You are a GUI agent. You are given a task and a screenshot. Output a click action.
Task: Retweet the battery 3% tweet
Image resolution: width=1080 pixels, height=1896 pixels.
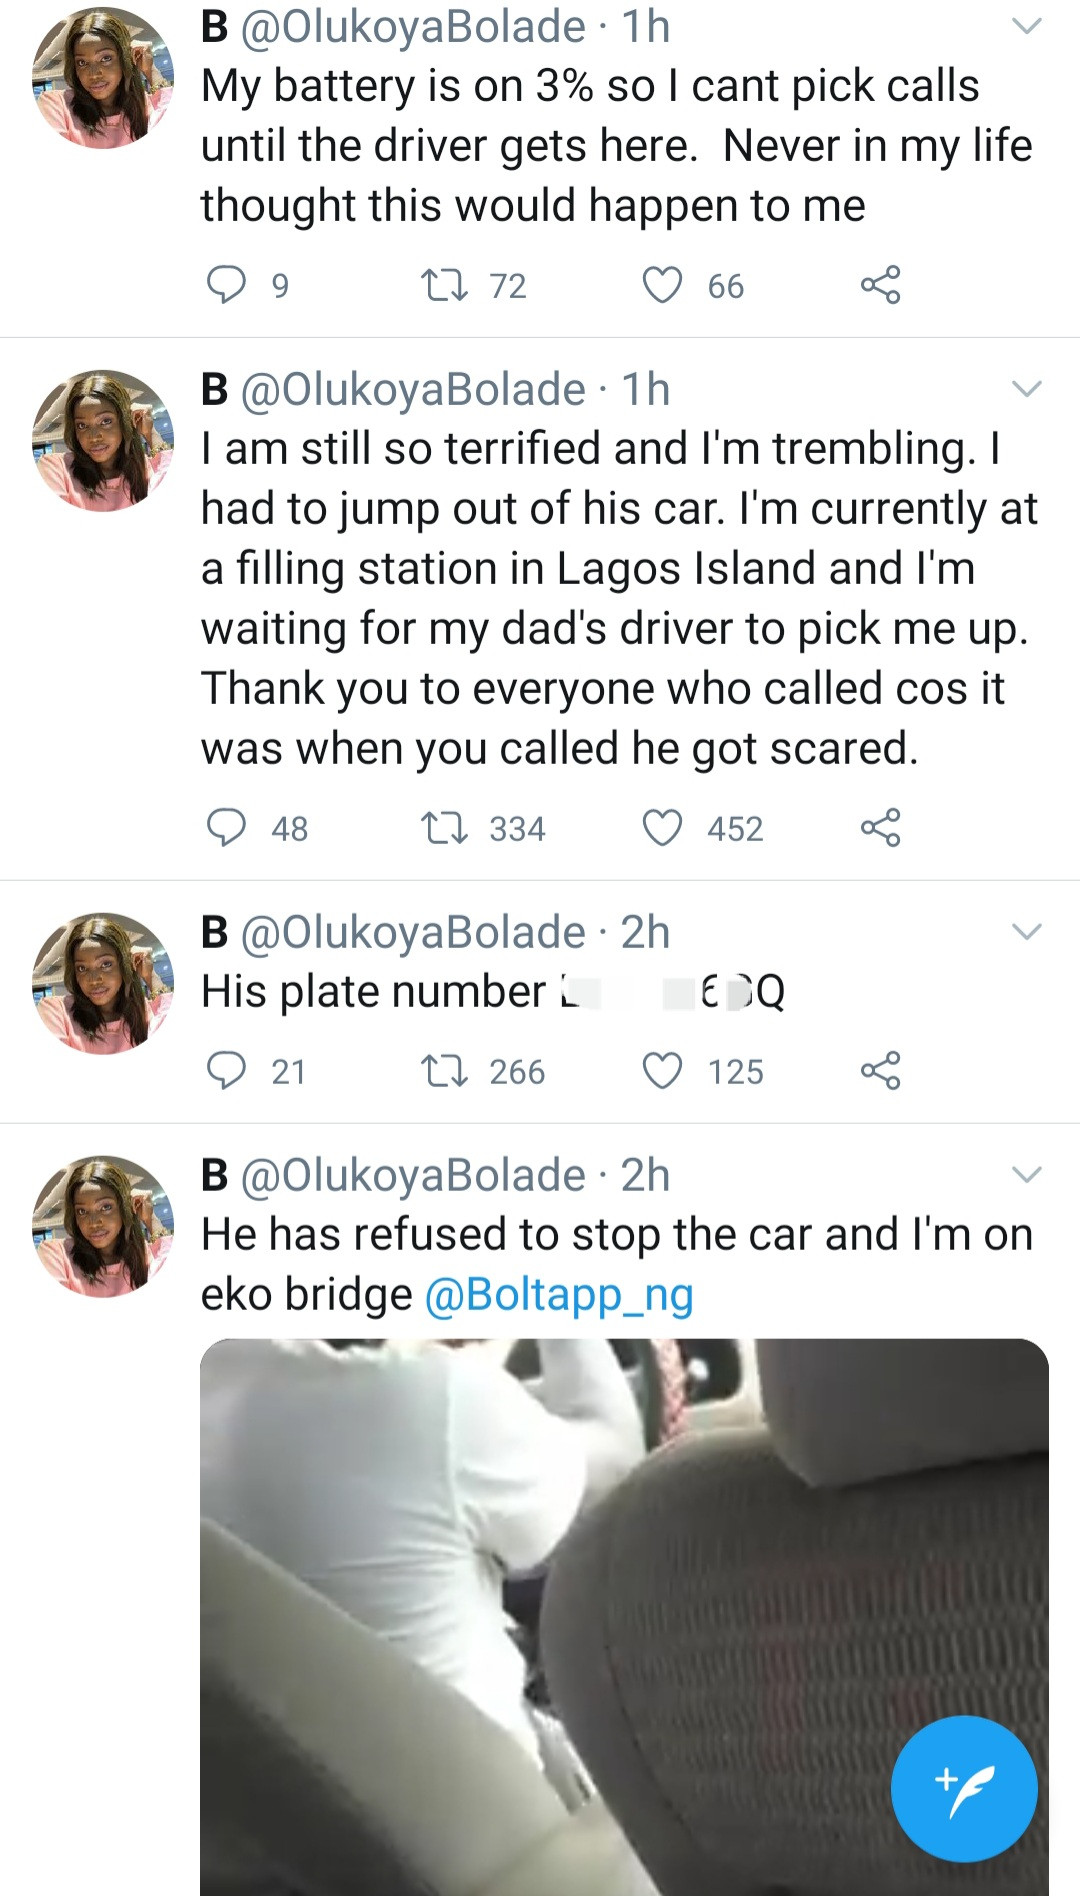pyautogui.click(x=444, y=285)
